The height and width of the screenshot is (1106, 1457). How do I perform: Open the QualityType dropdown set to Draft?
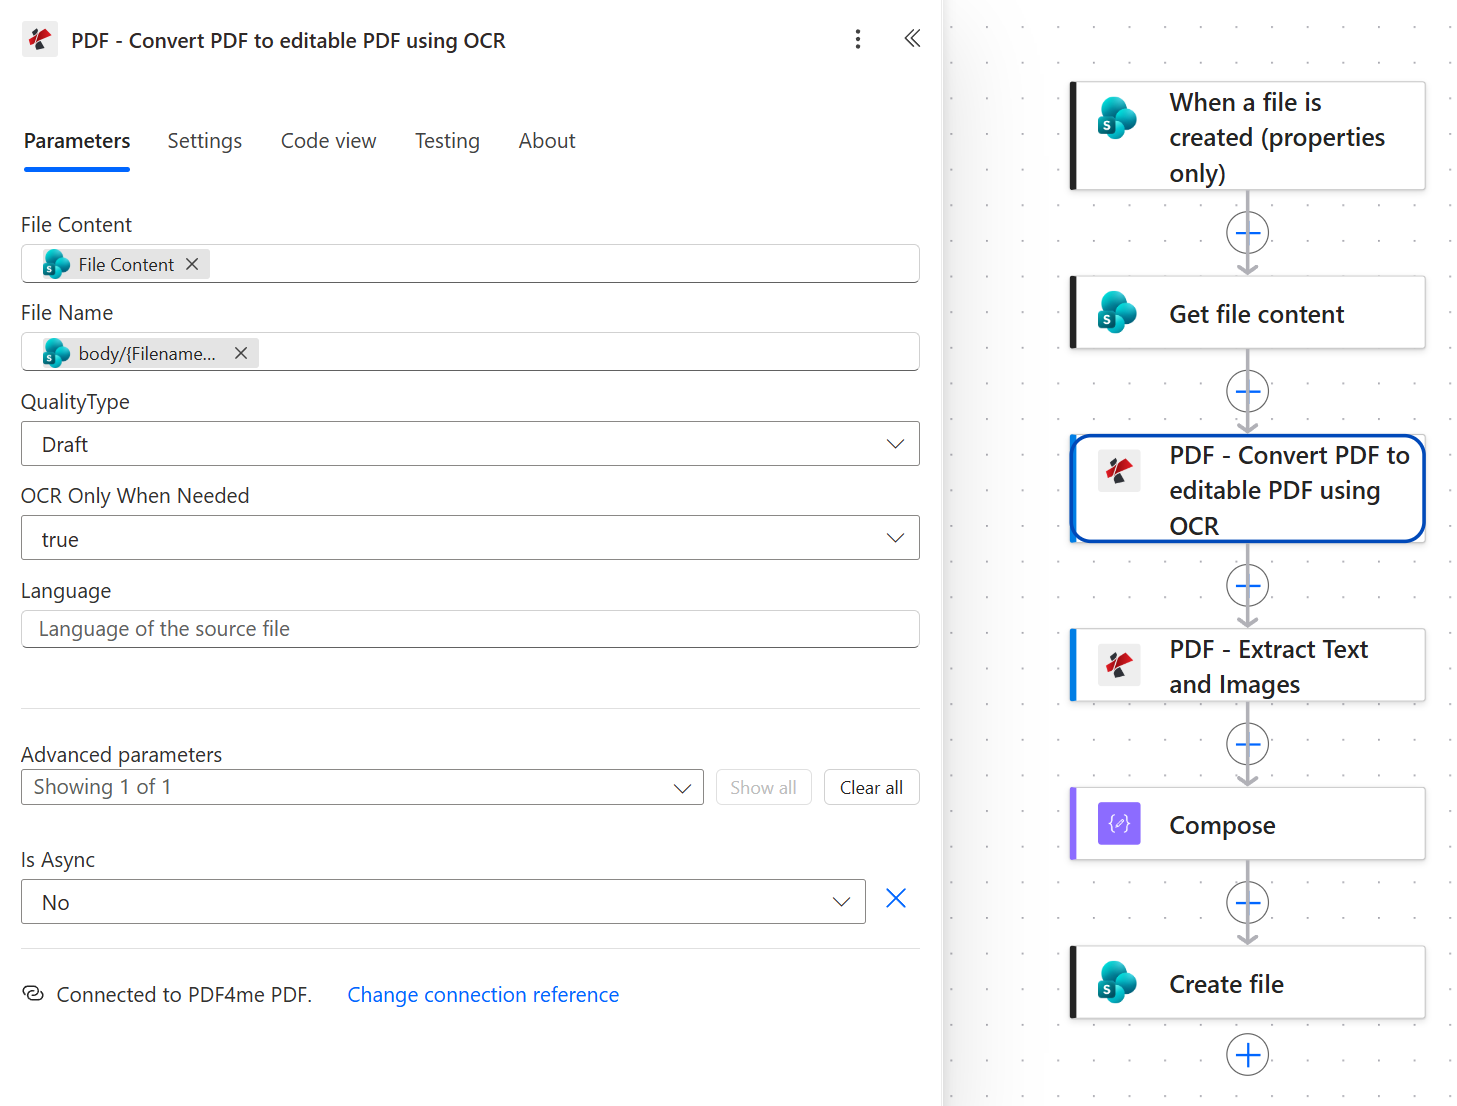click(x=470, y=444)
